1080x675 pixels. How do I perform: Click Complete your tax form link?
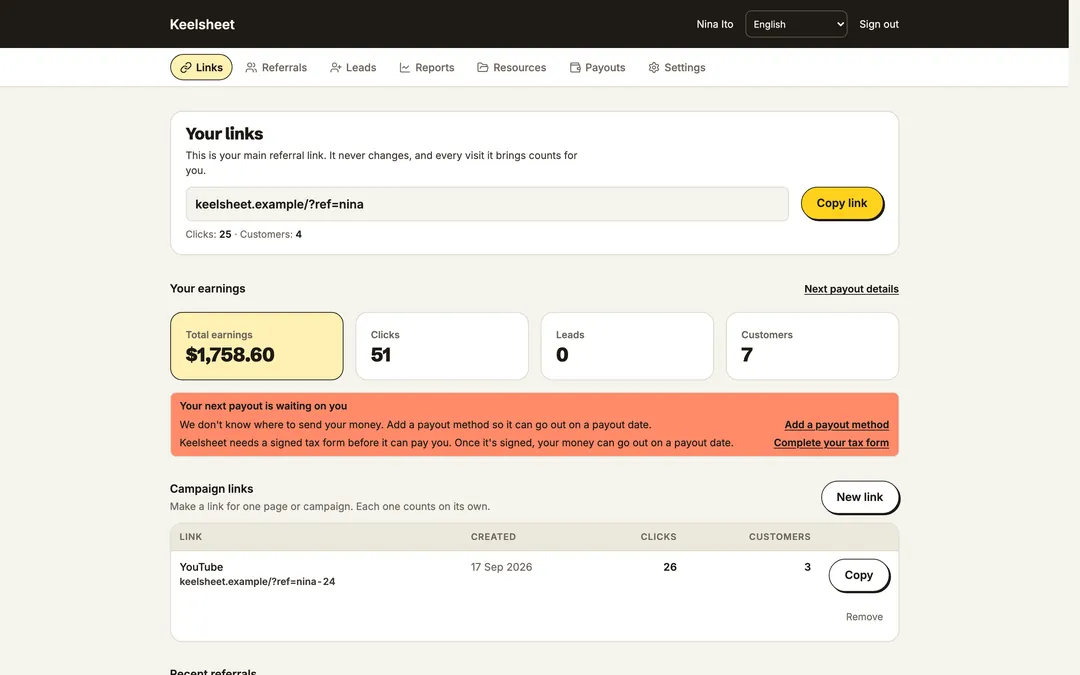pos(831,442)
